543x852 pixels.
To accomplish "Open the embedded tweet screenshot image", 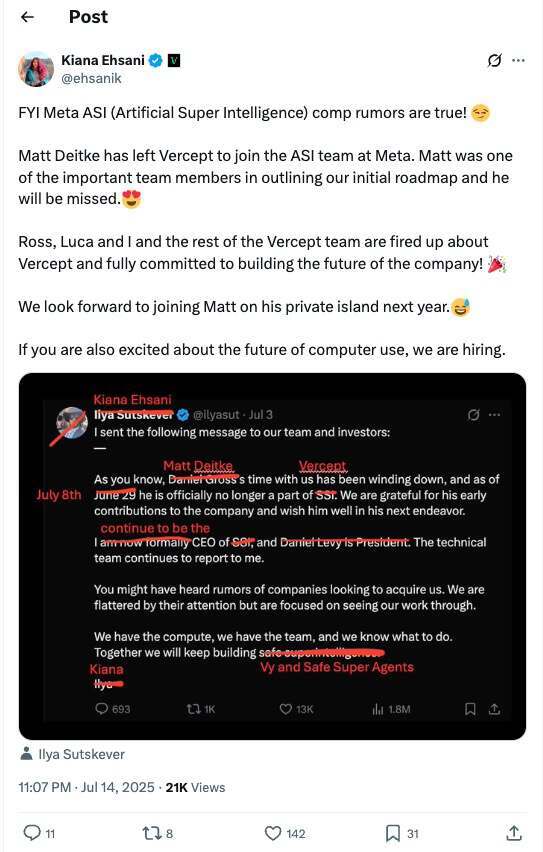I will [x=272, y=556].
